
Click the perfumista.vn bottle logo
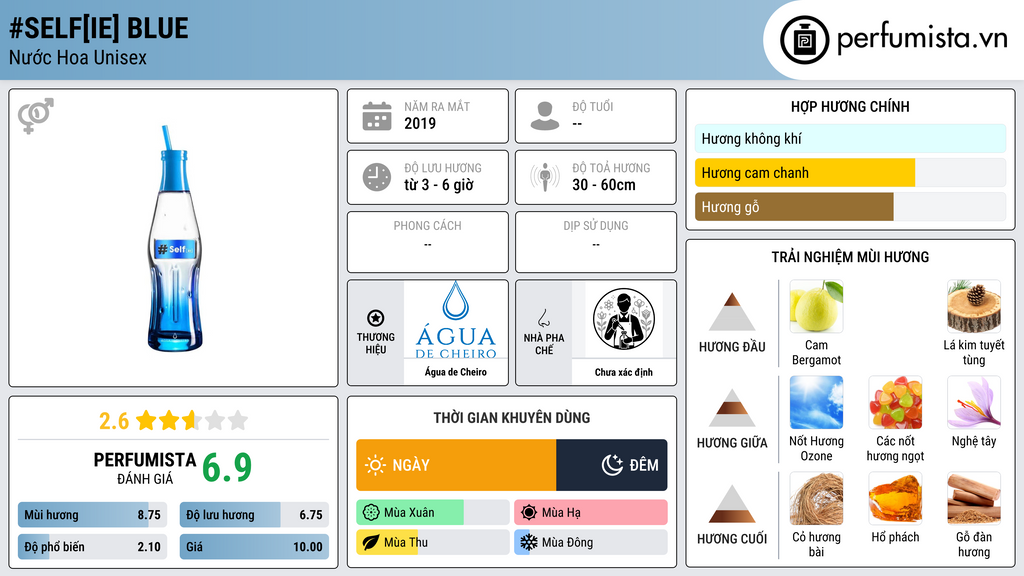point(805,40)
